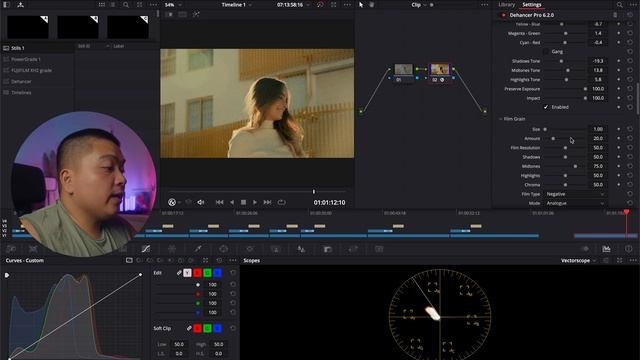This screenshot has width=640, height=360.
Task: Open the Scopes palette icon
Action: coord(607,249)
